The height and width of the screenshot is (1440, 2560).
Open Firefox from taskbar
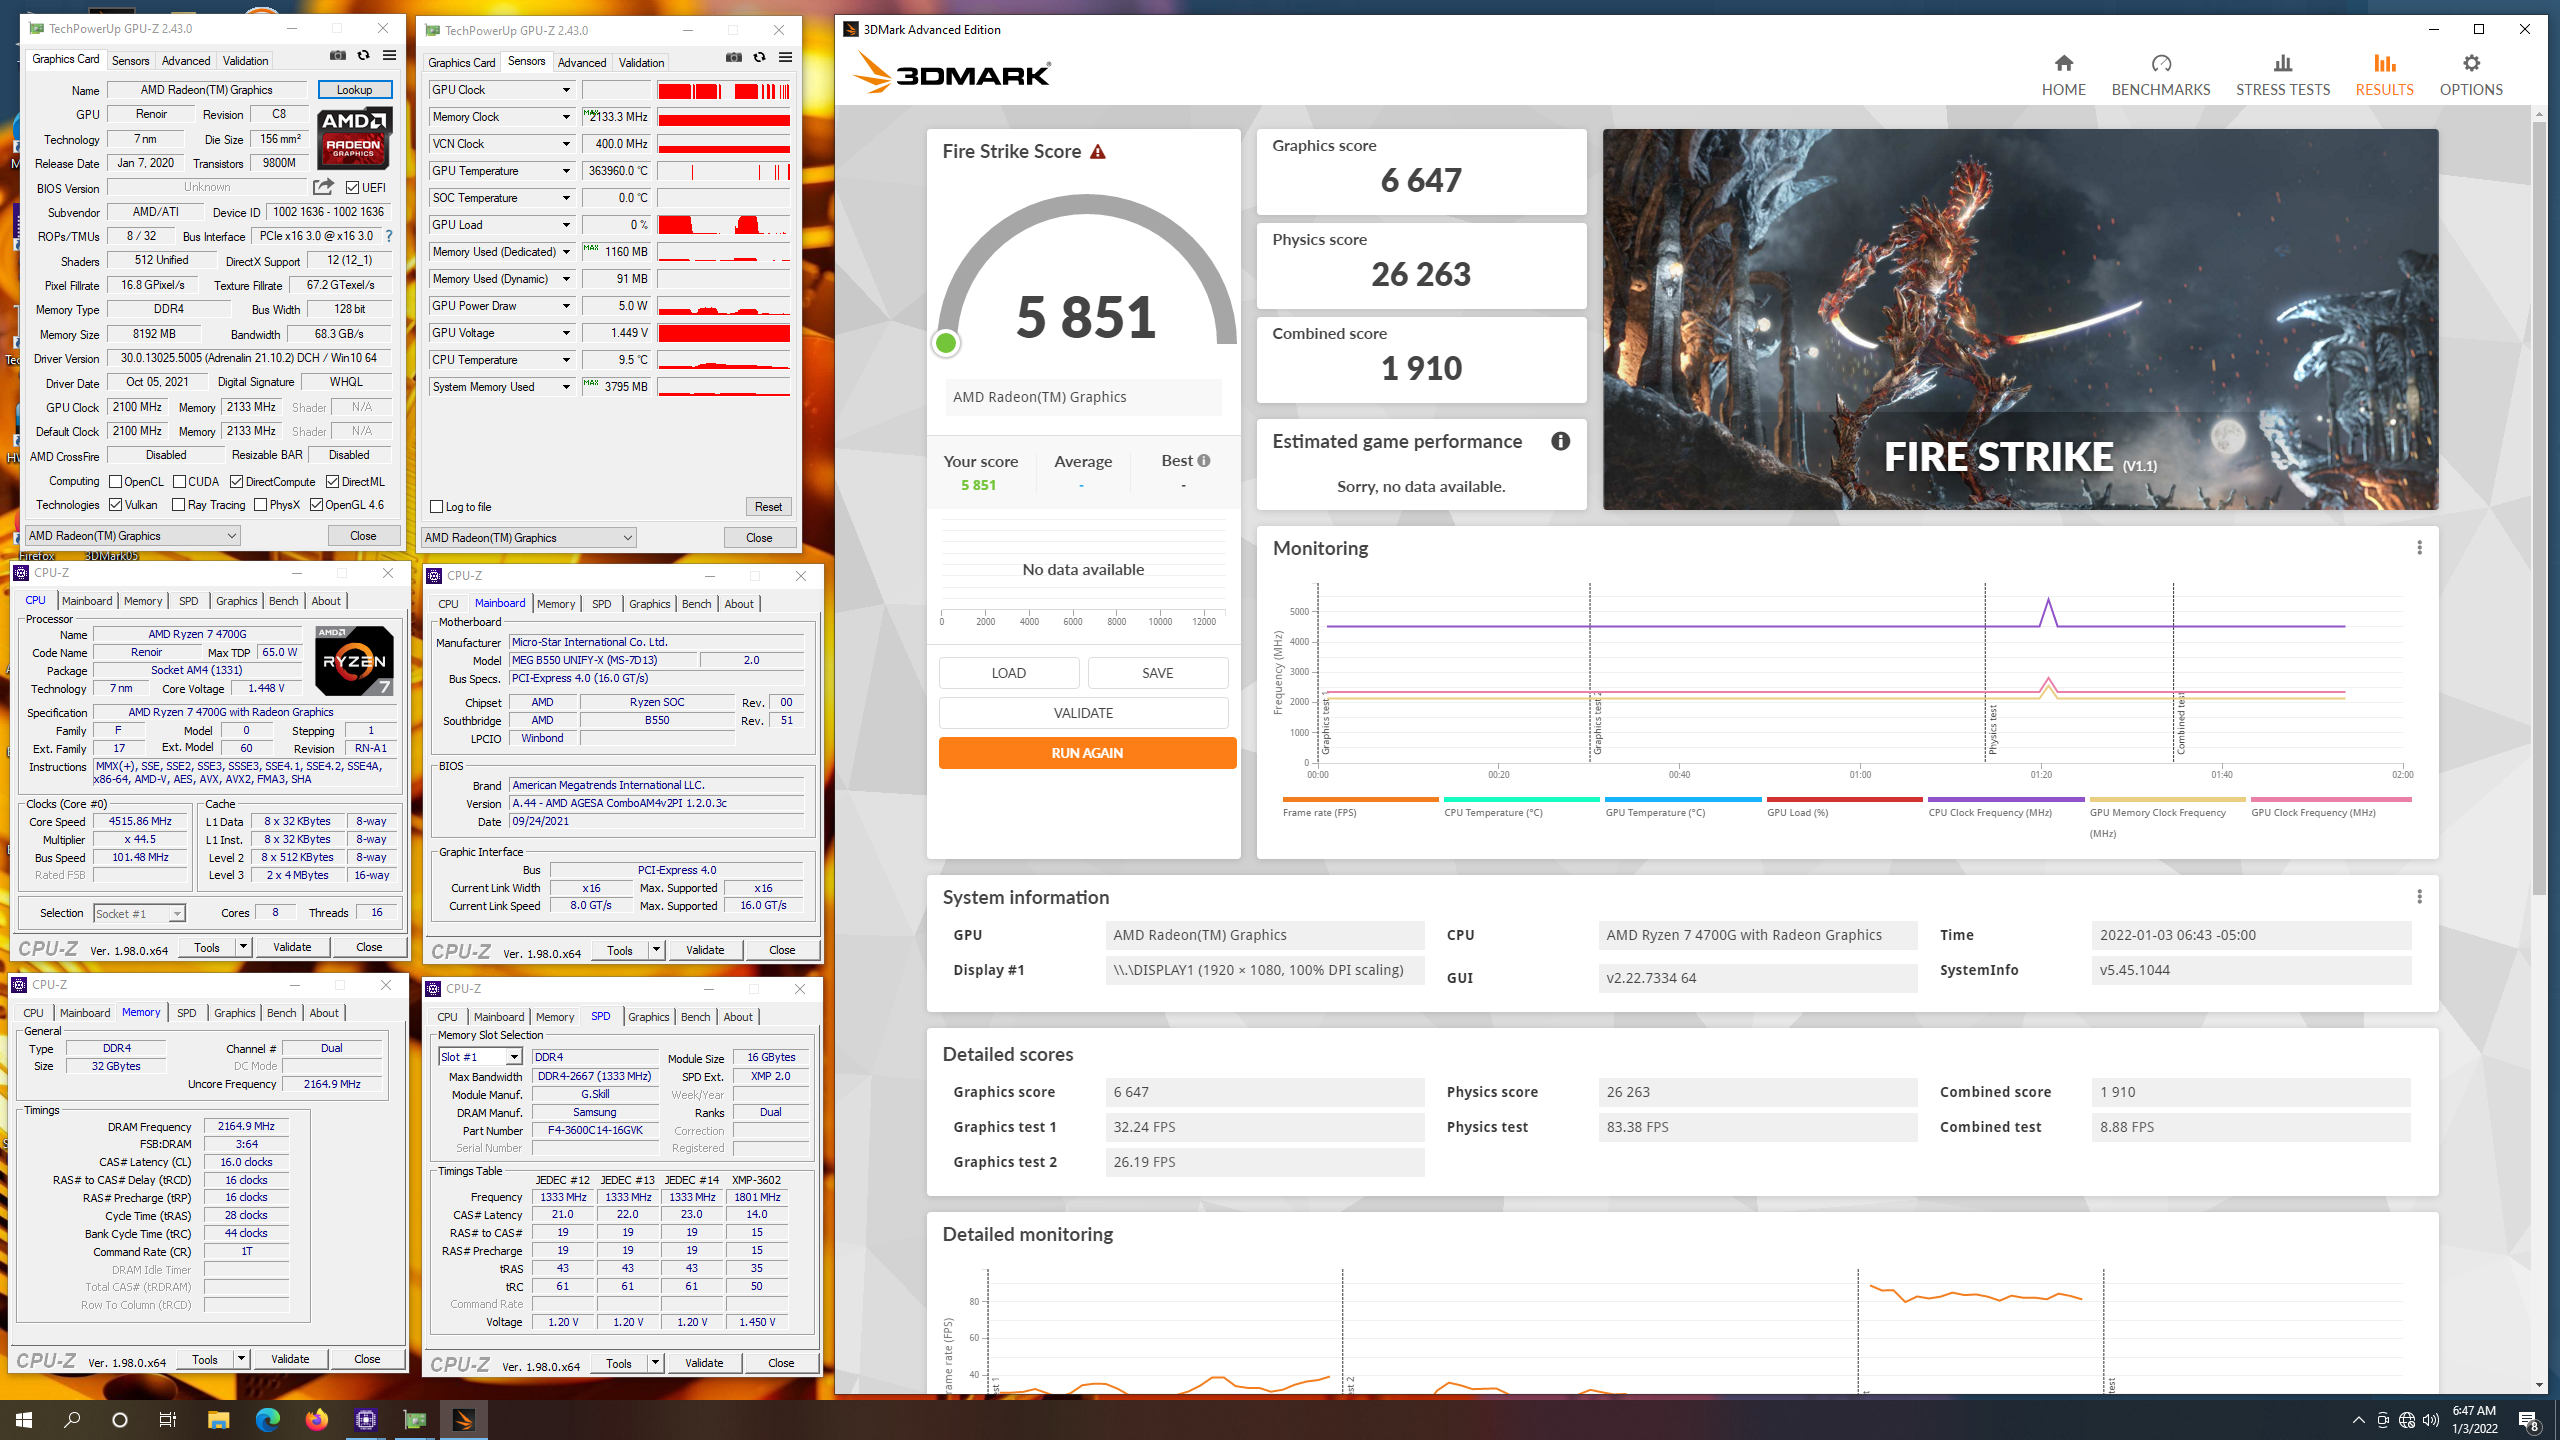coord(316,1420)
